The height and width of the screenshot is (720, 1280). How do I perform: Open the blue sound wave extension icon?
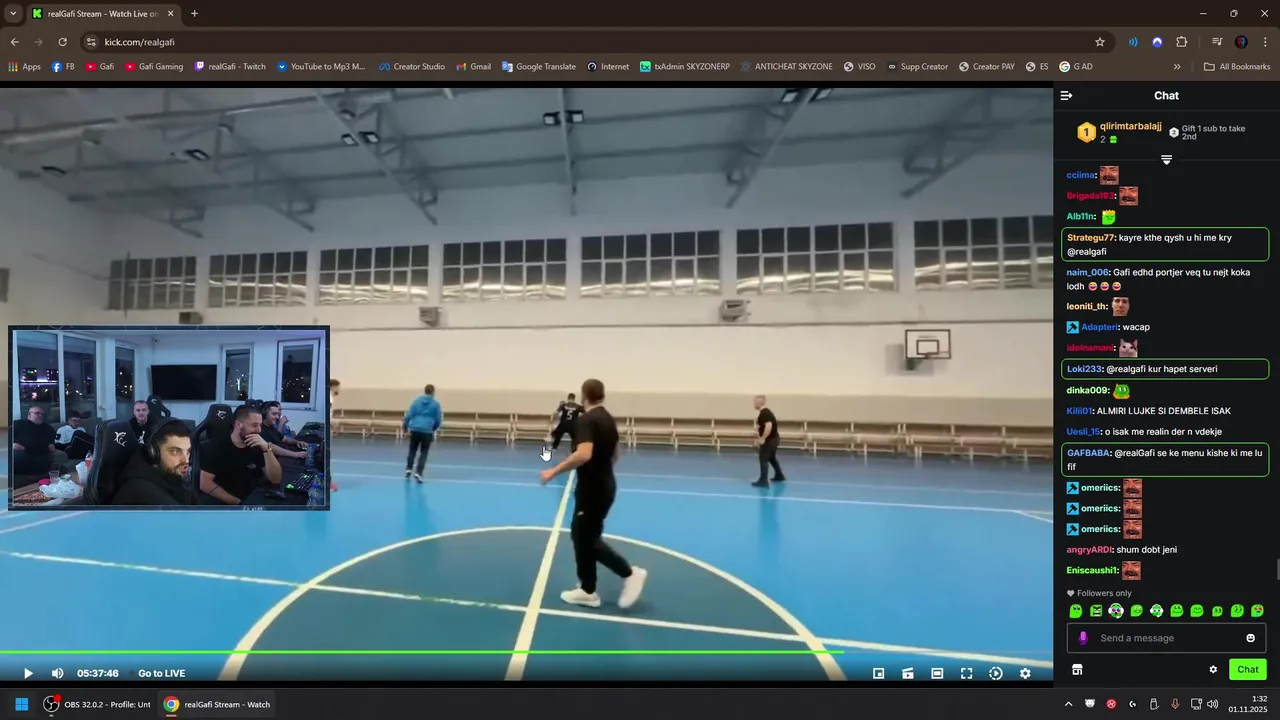[x=1133, y=42]
